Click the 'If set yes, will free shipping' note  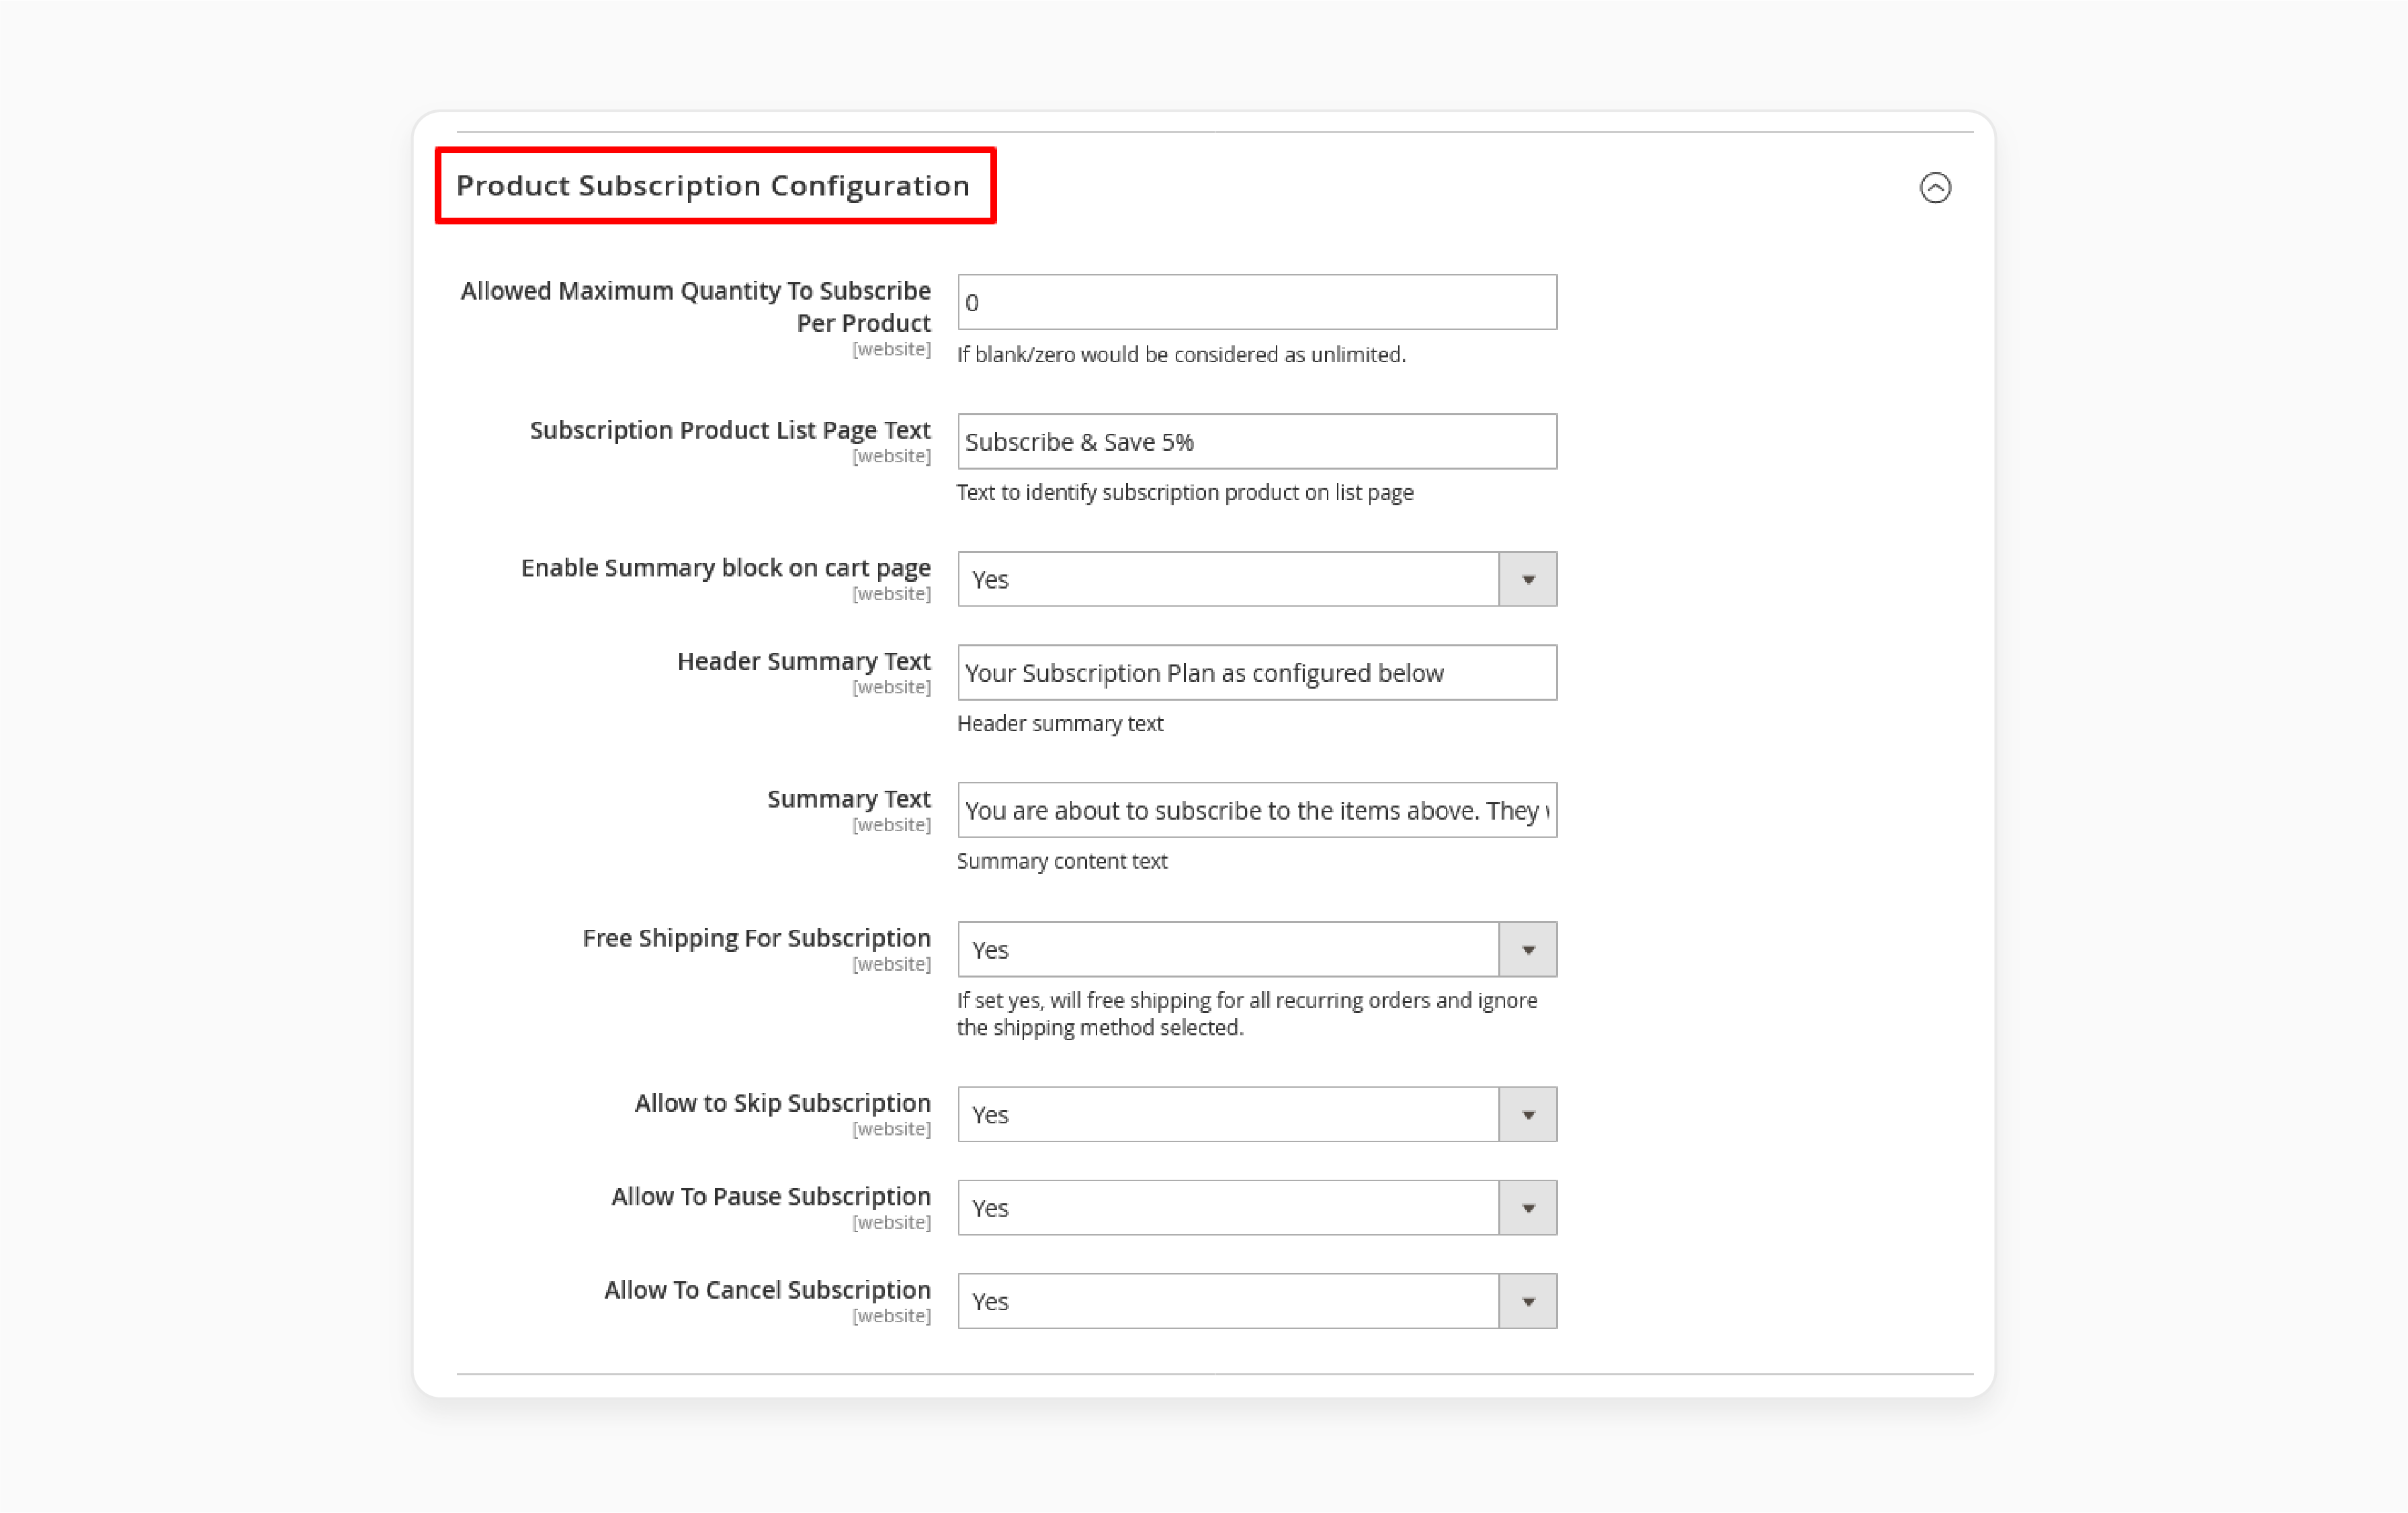point(1247,1014)
